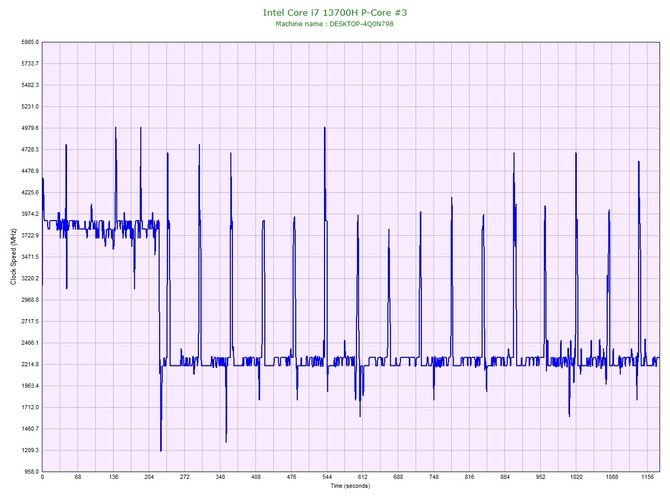Click the y-axis value 1209.3
Screen dimensions: 670x503
30,450
